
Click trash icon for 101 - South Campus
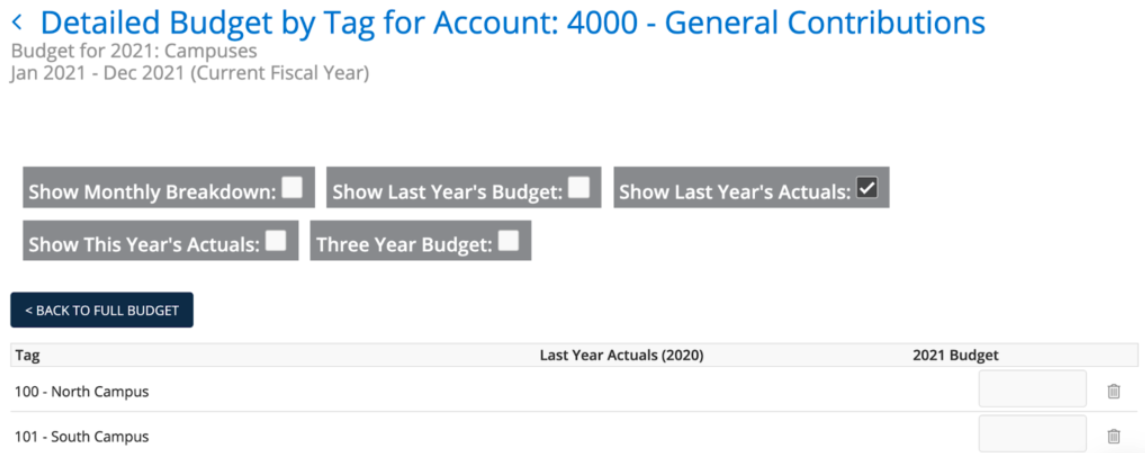1114,436
